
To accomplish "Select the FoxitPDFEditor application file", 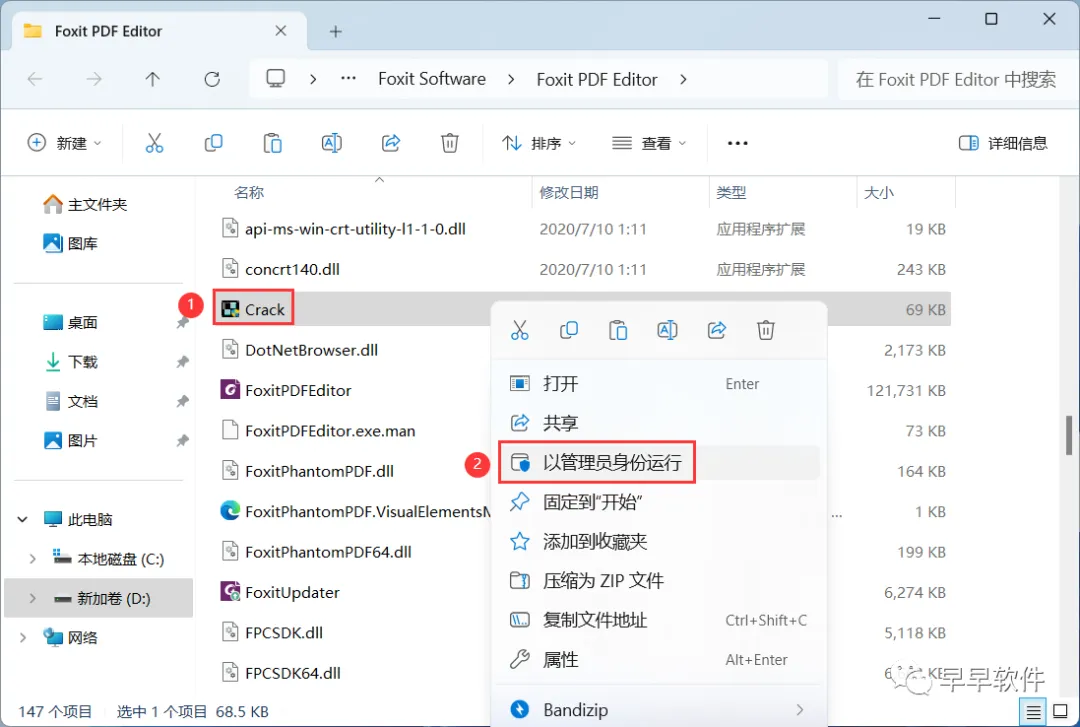I will pyautogui.click(x=299, y=390).
